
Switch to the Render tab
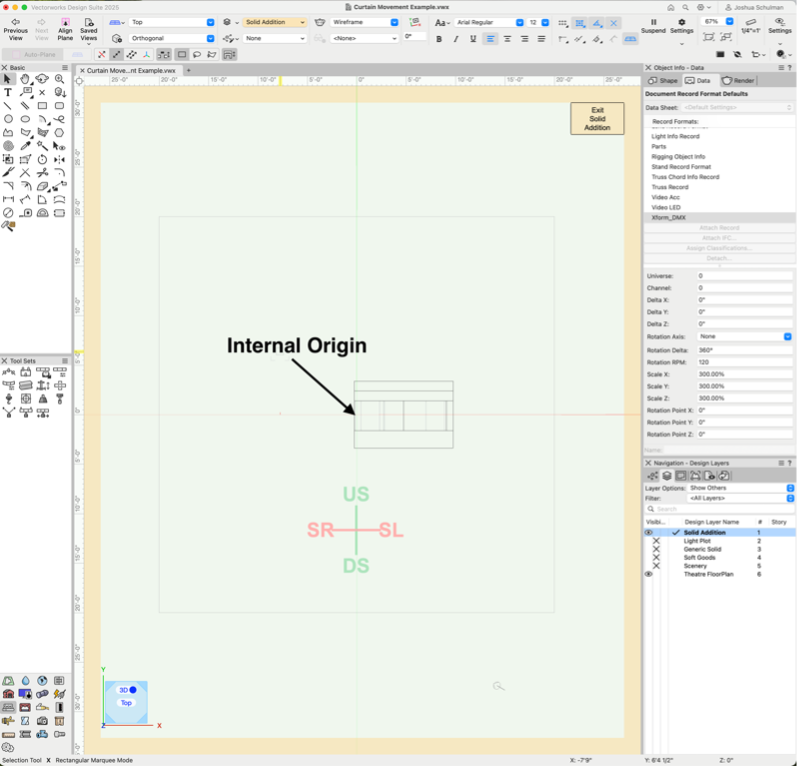tap(739, 80)
